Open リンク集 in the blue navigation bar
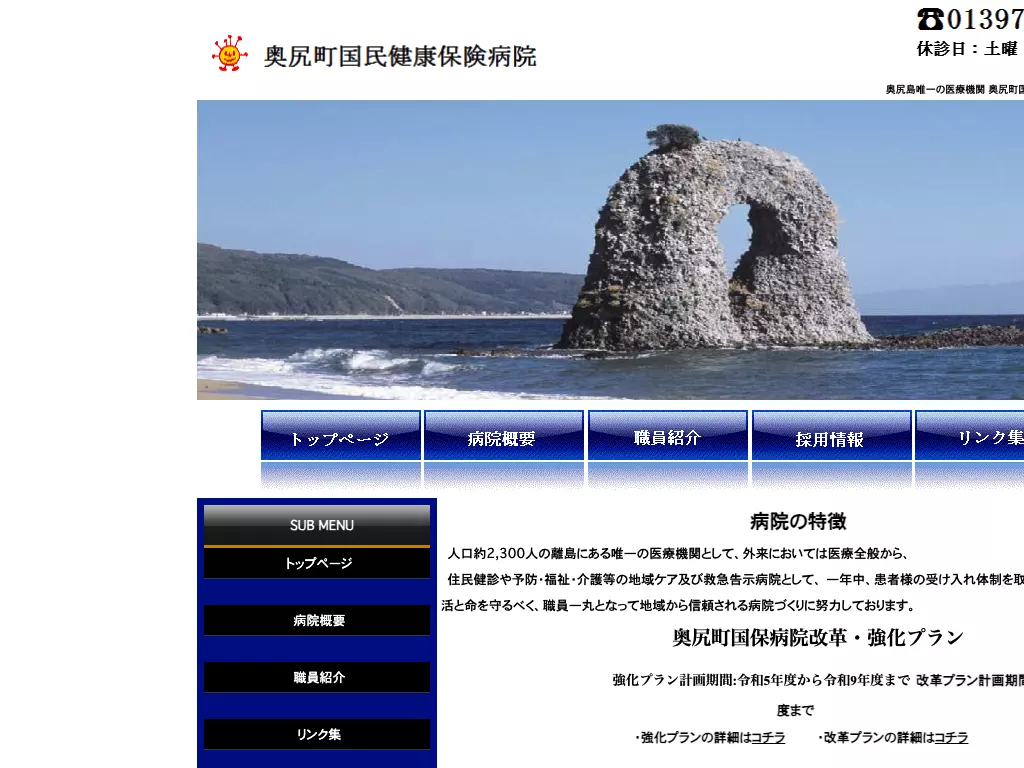This screenshot has height=768, width=1024. click(x=970, y=436)
